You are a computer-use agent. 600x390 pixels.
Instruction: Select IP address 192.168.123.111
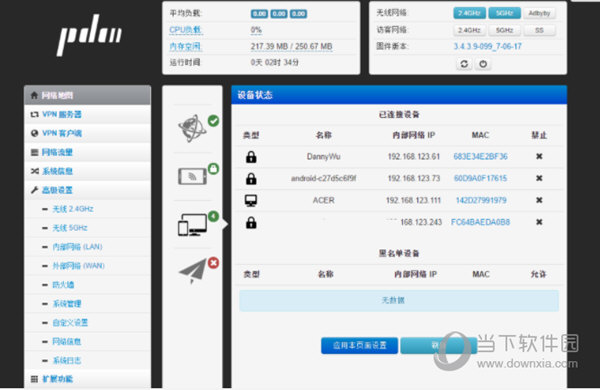(x=413, y=200)
